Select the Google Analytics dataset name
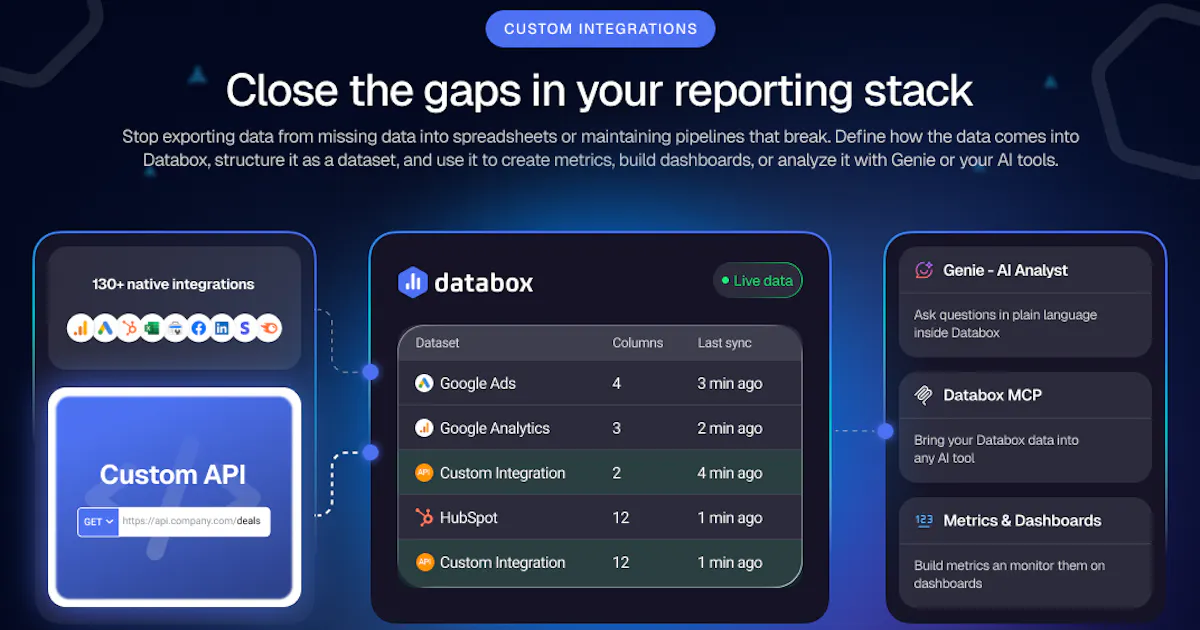1200x630 pixels. pyautogui.click(x=495, y=428)
